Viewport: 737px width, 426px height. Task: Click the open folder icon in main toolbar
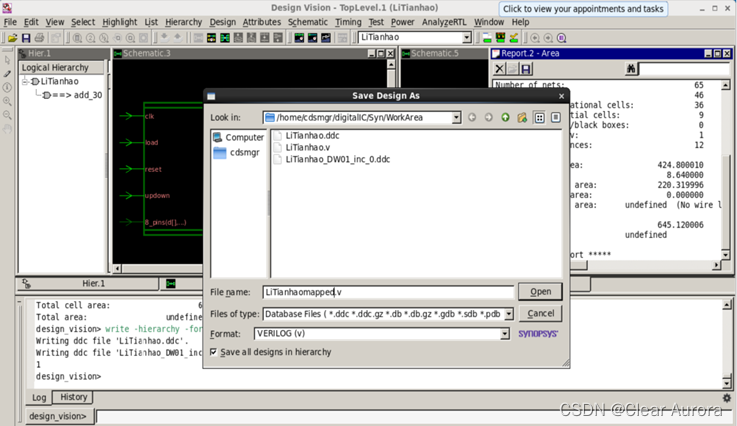13,38
